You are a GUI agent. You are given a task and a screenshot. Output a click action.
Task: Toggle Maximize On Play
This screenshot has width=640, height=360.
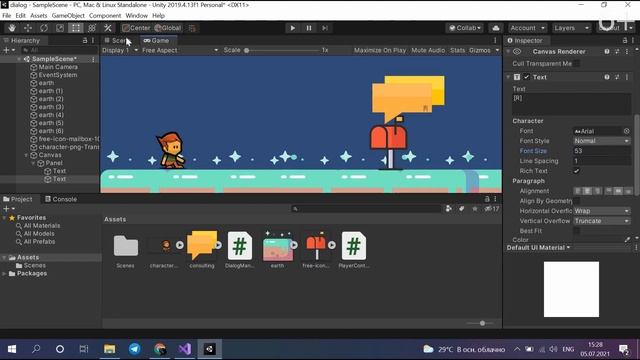380,50
